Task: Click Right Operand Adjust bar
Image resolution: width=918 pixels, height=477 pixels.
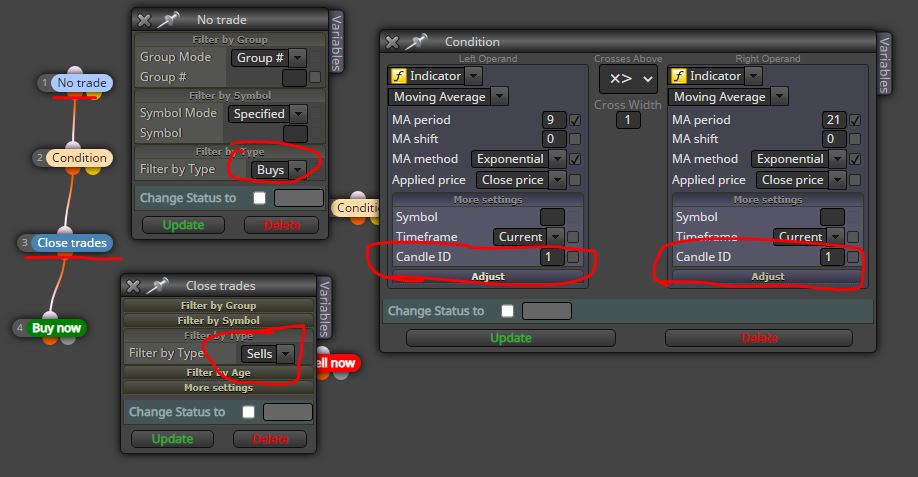Action: [x=768, y=276]
